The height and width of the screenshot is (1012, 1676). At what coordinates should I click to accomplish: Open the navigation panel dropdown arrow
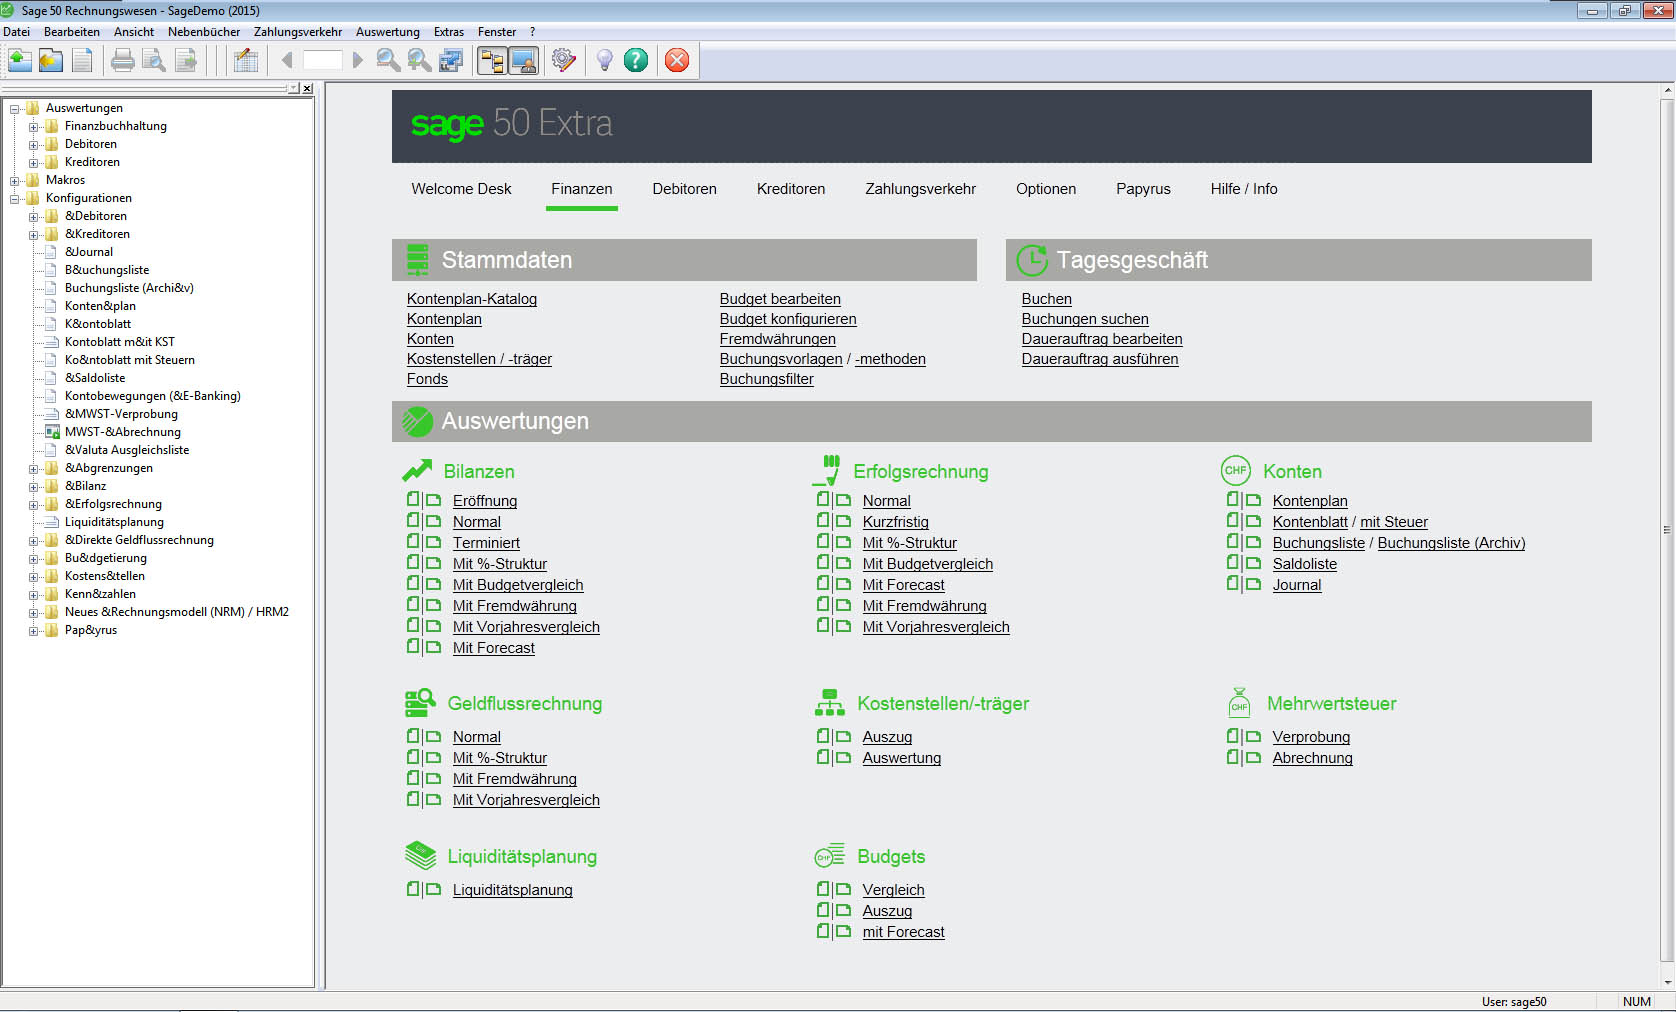click(x=294, y=88)
